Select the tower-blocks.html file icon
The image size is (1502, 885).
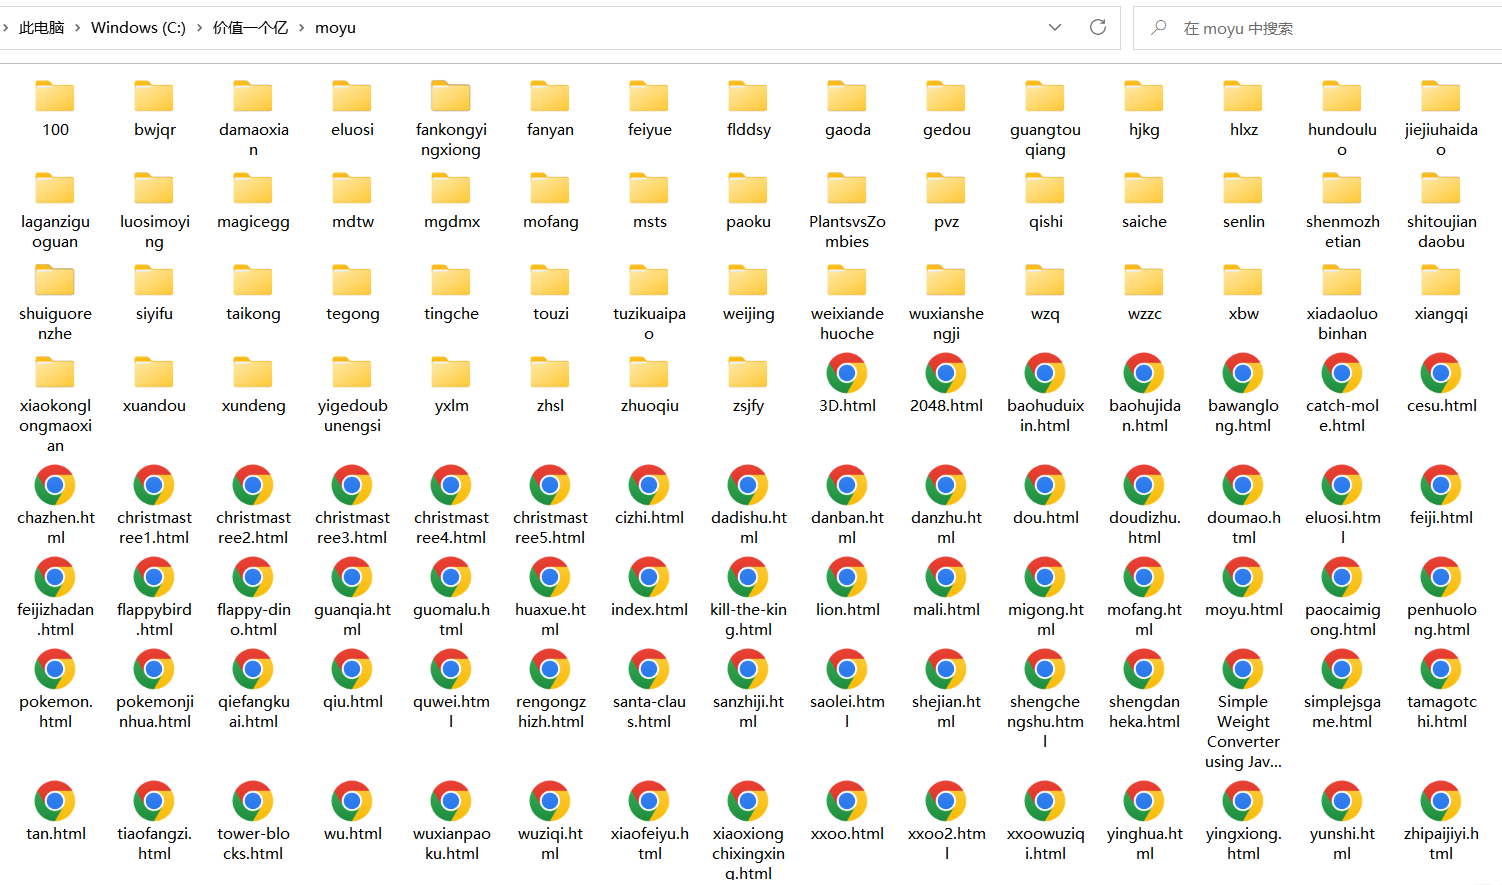pyautogui.click(x=253, y=801)
